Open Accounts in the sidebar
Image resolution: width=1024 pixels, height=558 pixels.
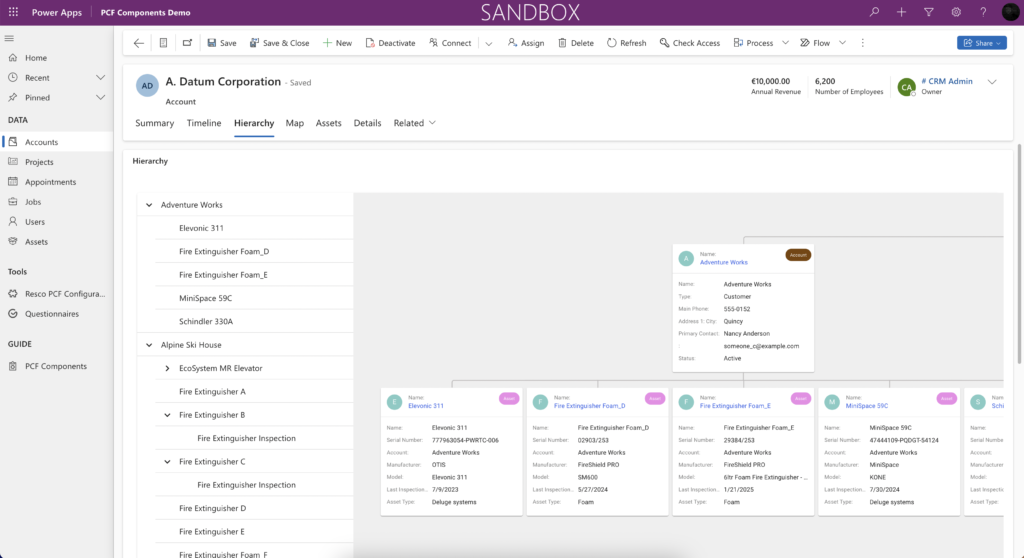pyautogui.click(x=56, y=142)
